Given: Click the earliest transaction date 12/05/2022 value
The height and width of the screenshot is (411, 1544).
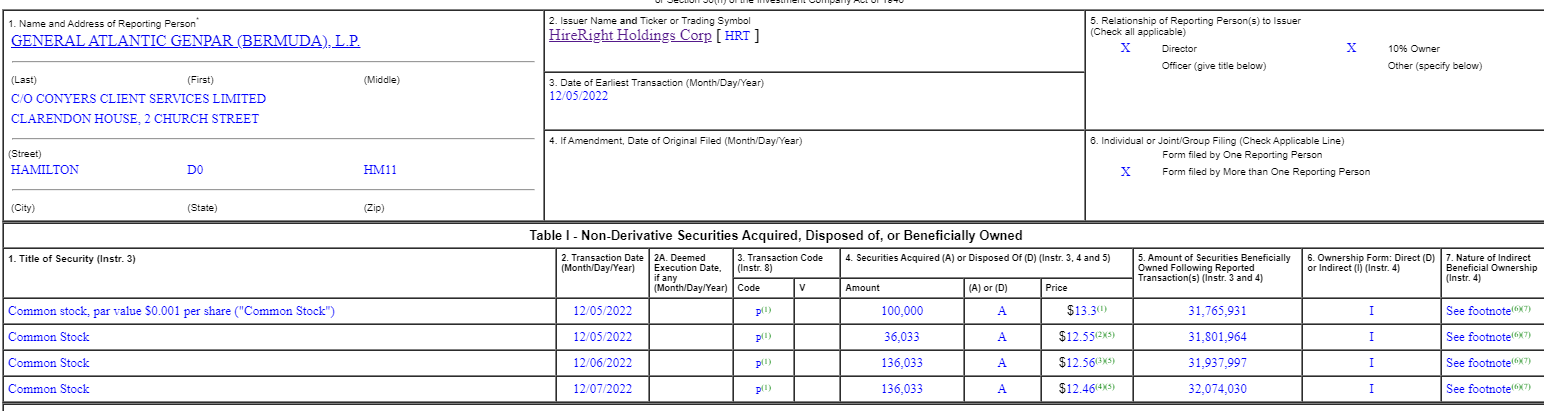Looking at the screenshot, I should [x=578, y=97].
